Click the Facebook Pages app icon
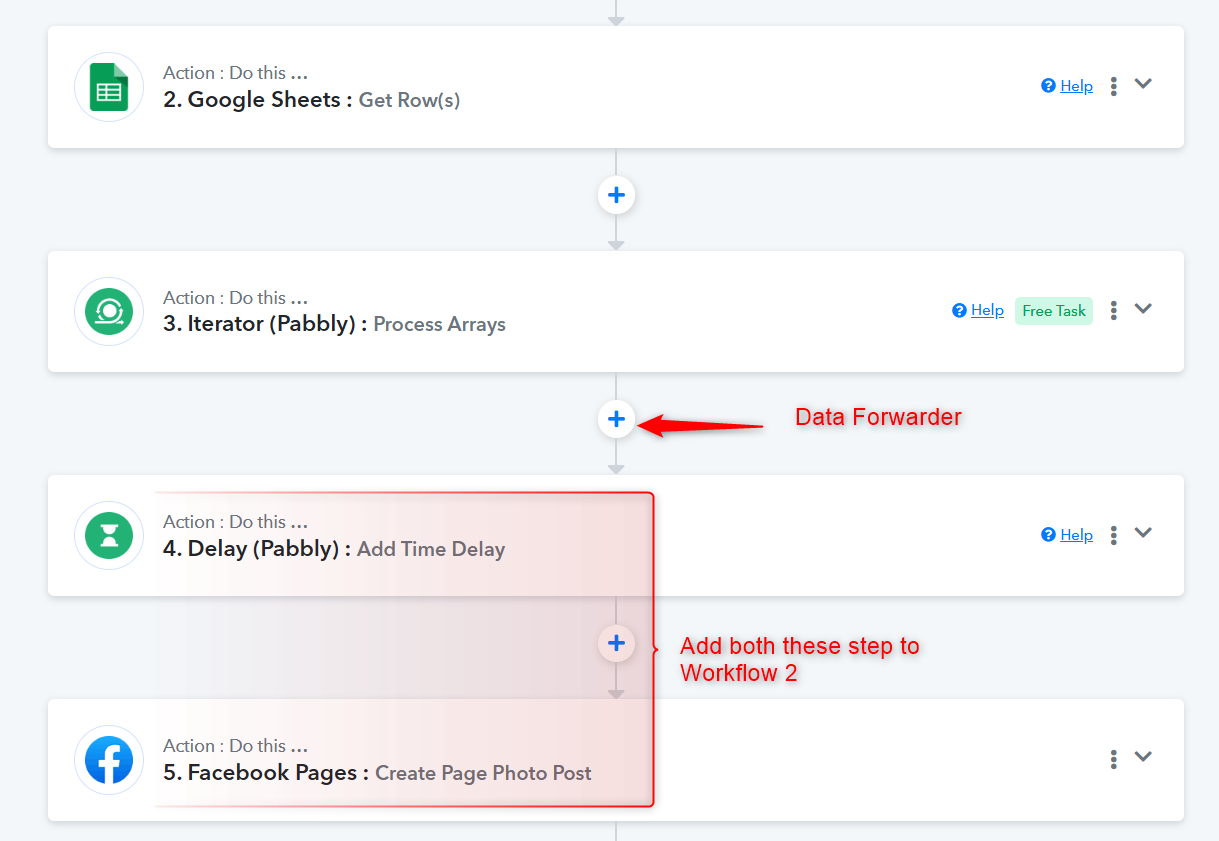This screenshot has height=841, width=1219. (109, 760)
